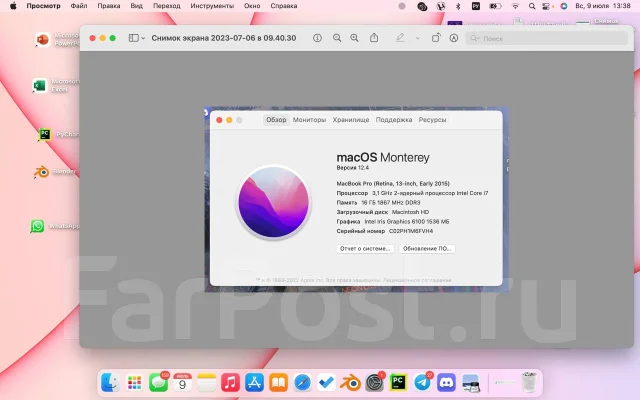Open Notes from the Dock
This screenshot has height=400, width=640.
tap(207, 382)
